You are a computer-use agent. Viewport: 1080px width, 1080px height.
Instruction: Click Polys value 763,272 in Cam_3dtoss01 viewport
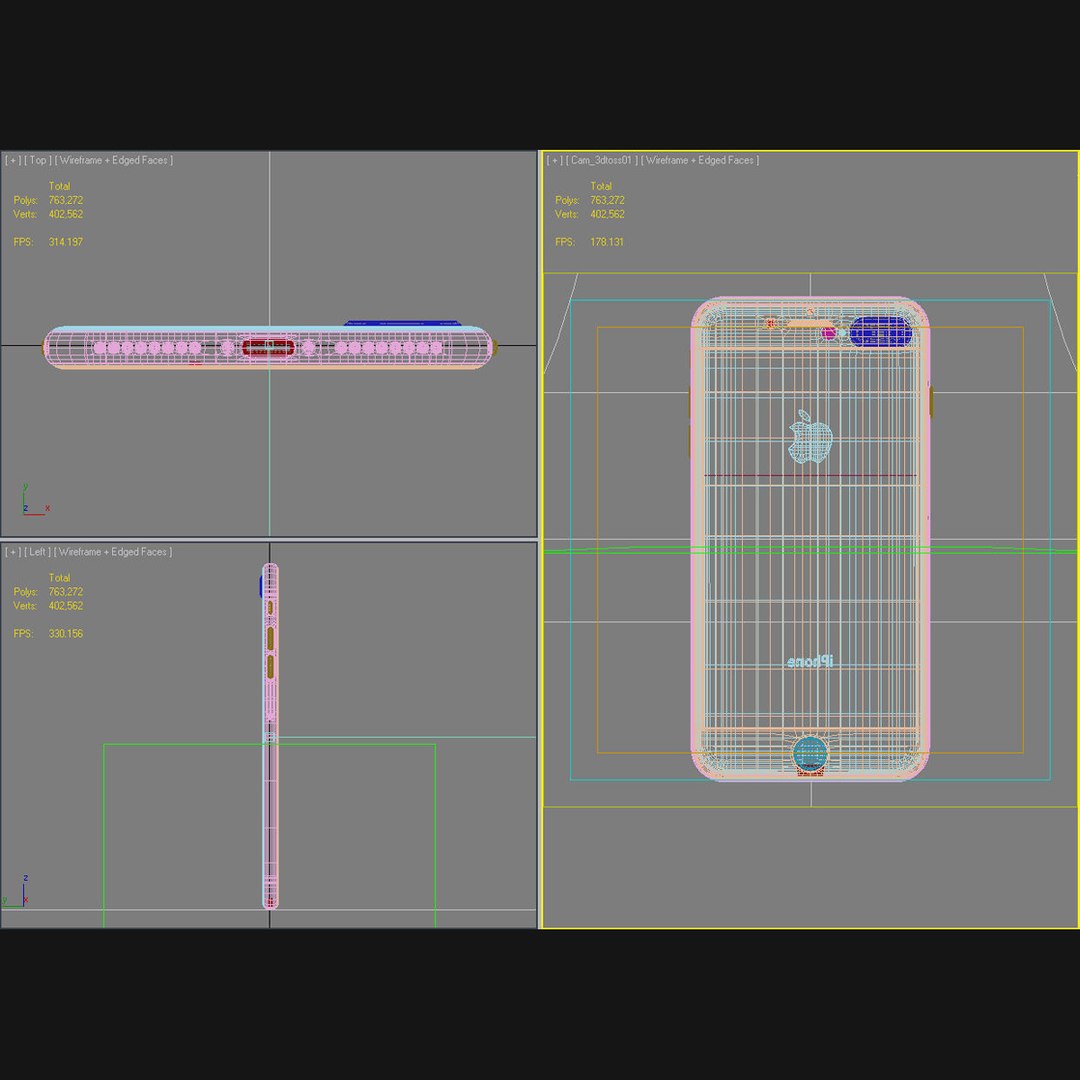click(x=608, y=200)
